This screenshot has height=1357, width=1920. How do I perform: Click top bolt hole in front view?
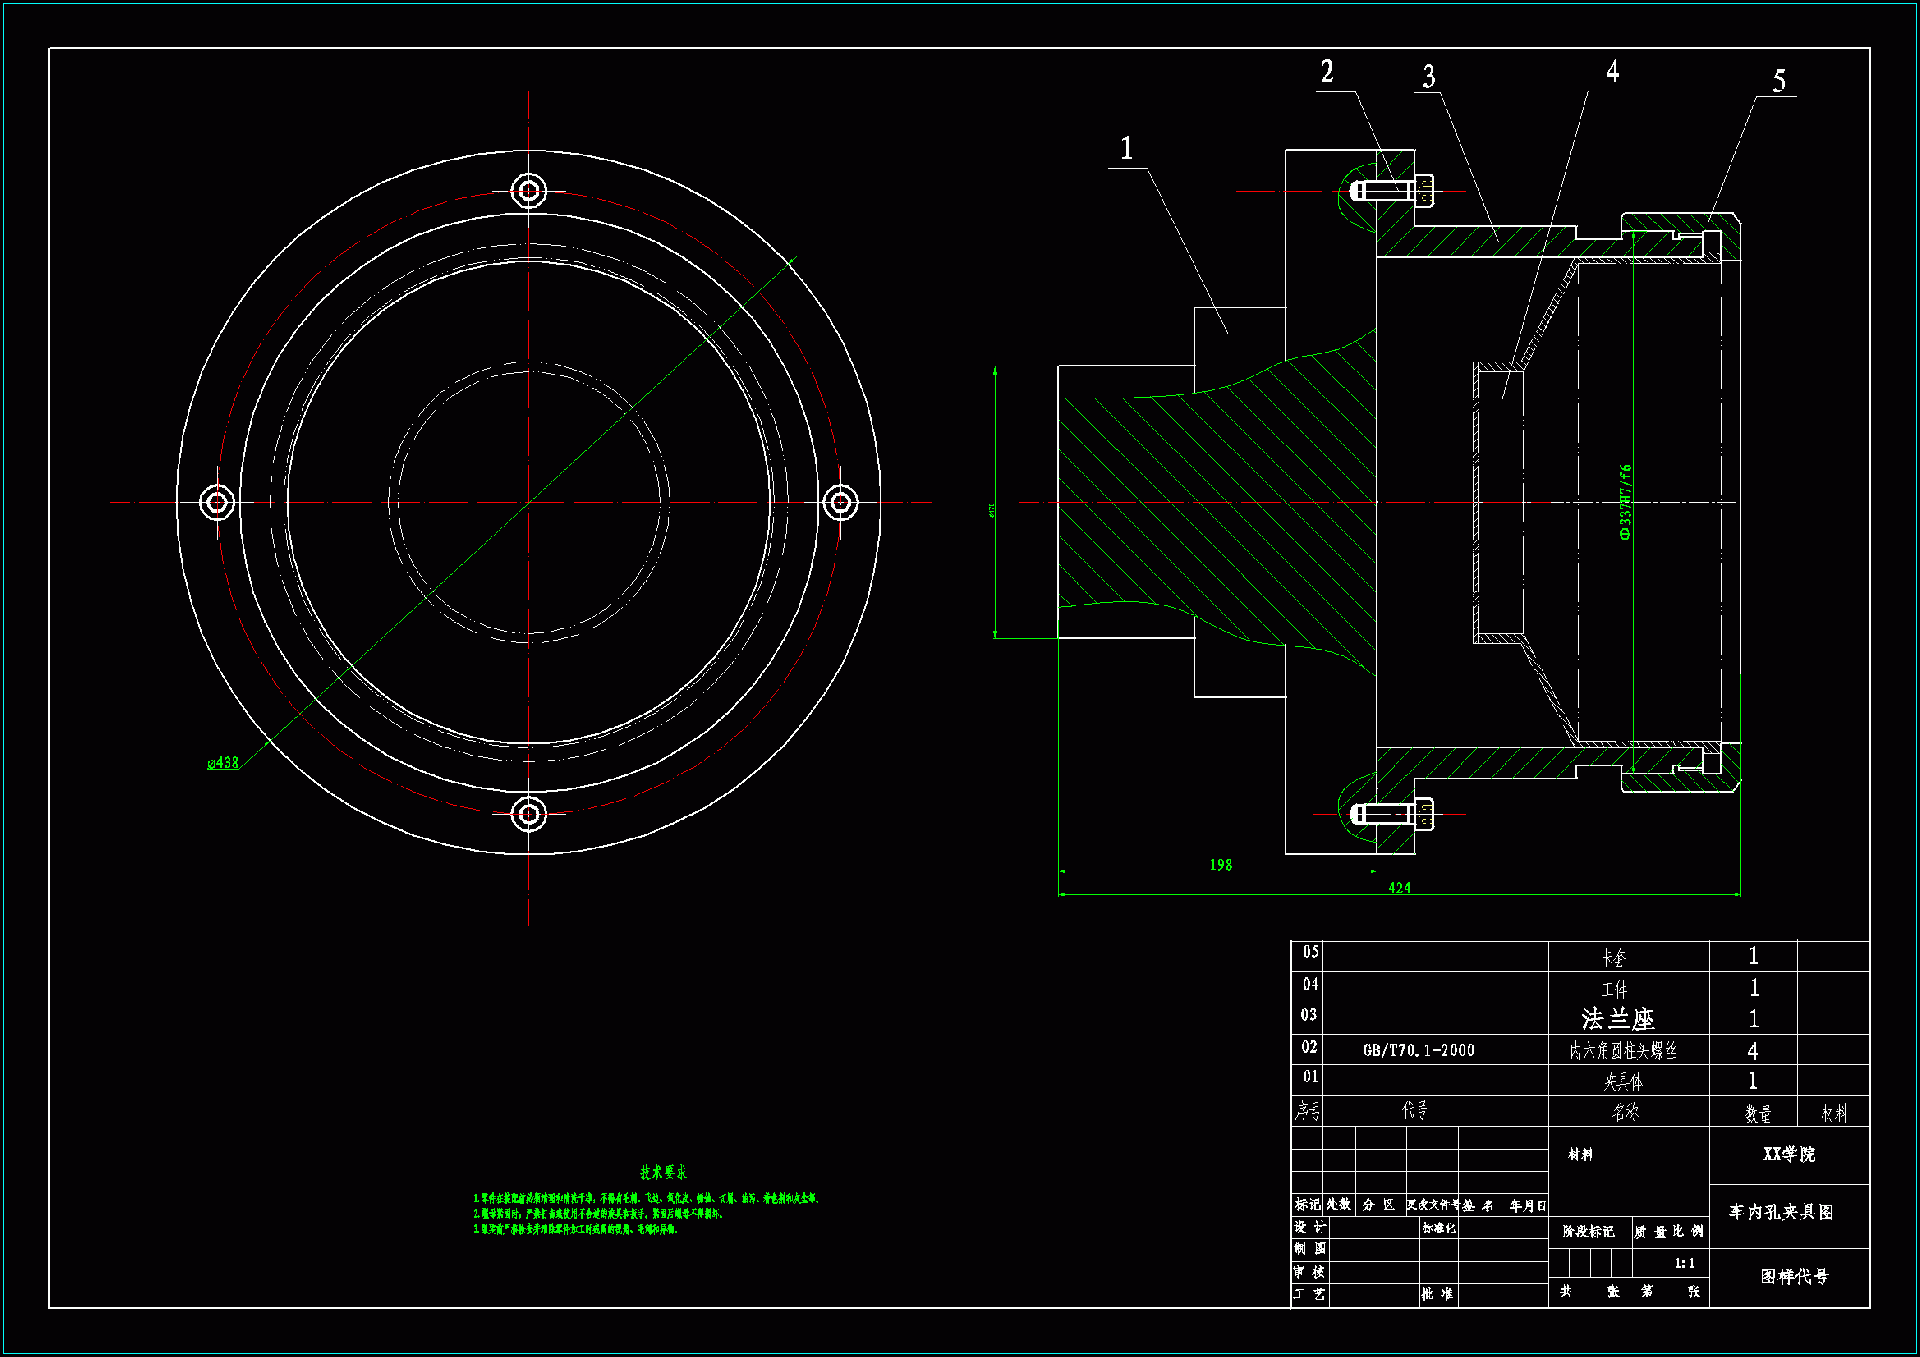[529, 190]
